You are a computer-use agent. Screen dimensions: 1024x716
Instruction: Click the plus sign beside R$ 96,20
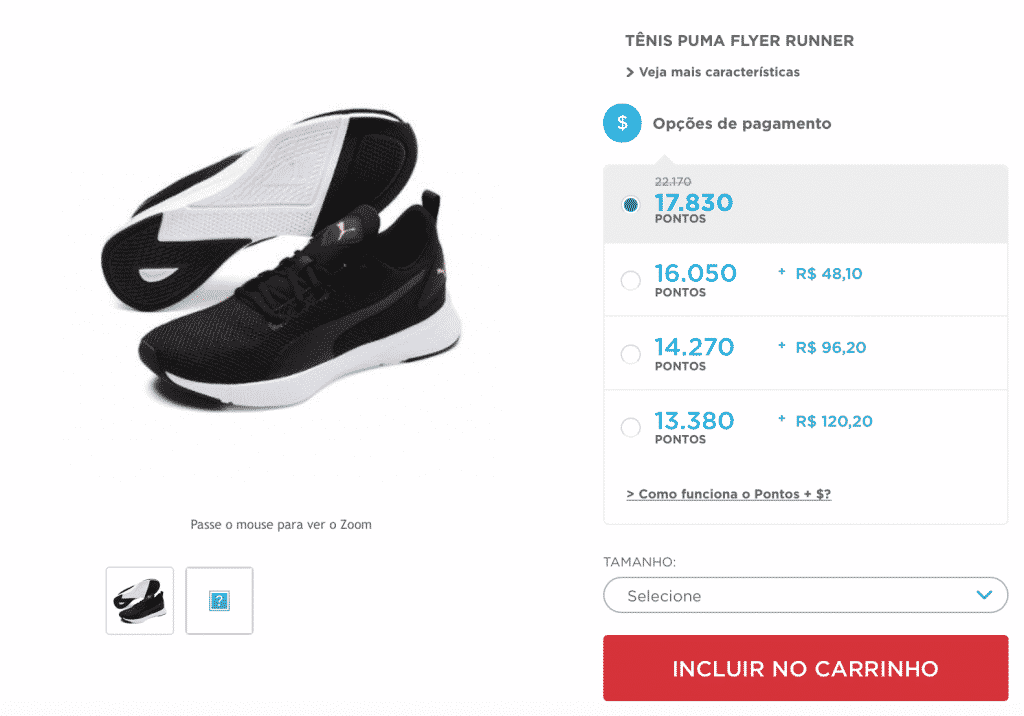pyautogui.click(x=782, y=346)
